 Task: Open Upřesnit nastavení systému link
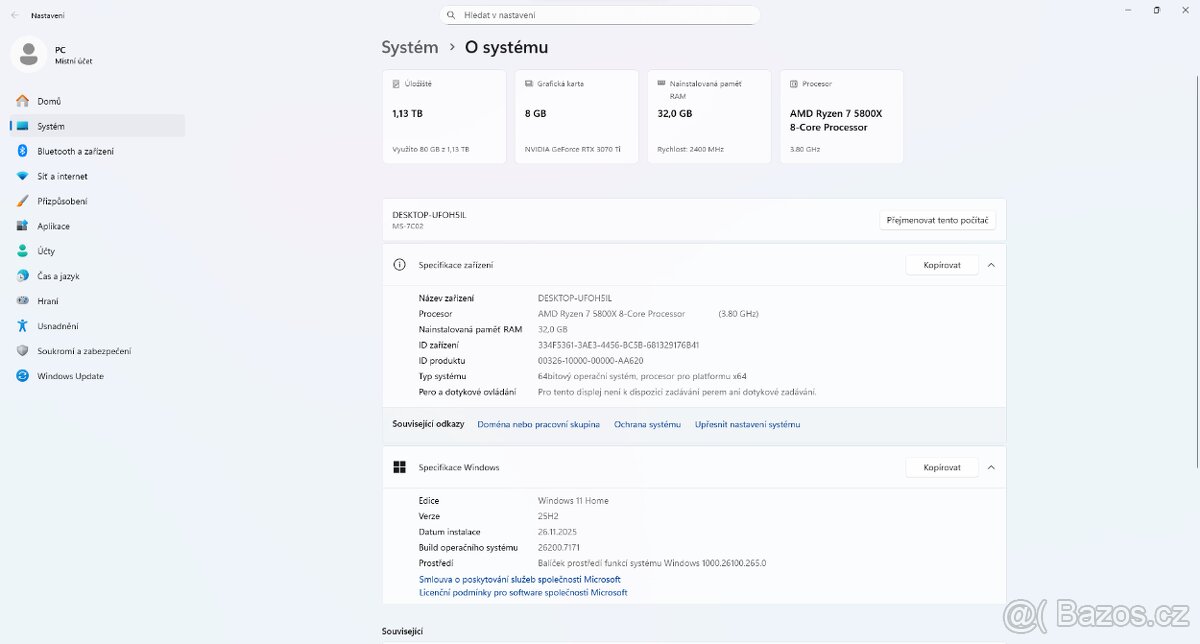(747, 424)
